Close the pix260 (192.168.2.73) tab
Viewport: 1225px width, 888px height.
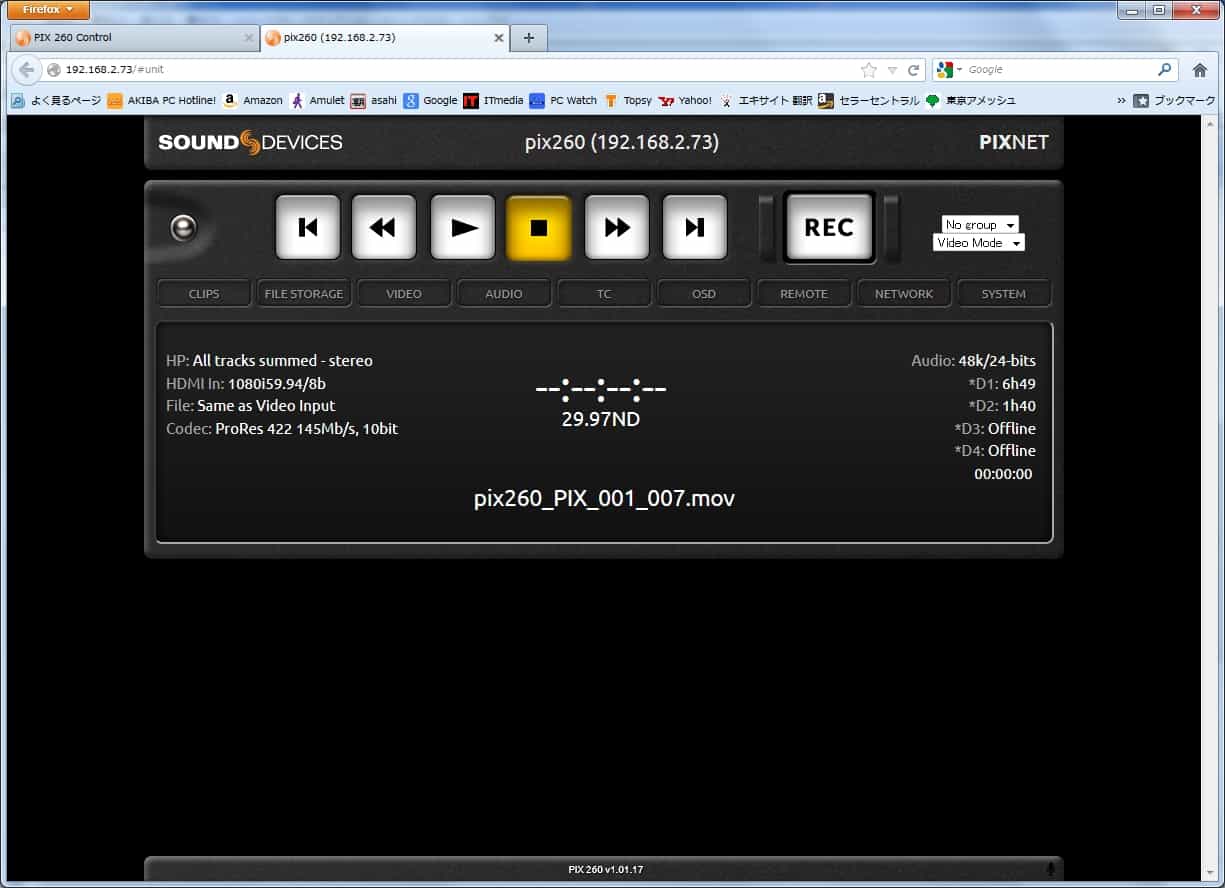click(x=498, y=38)
